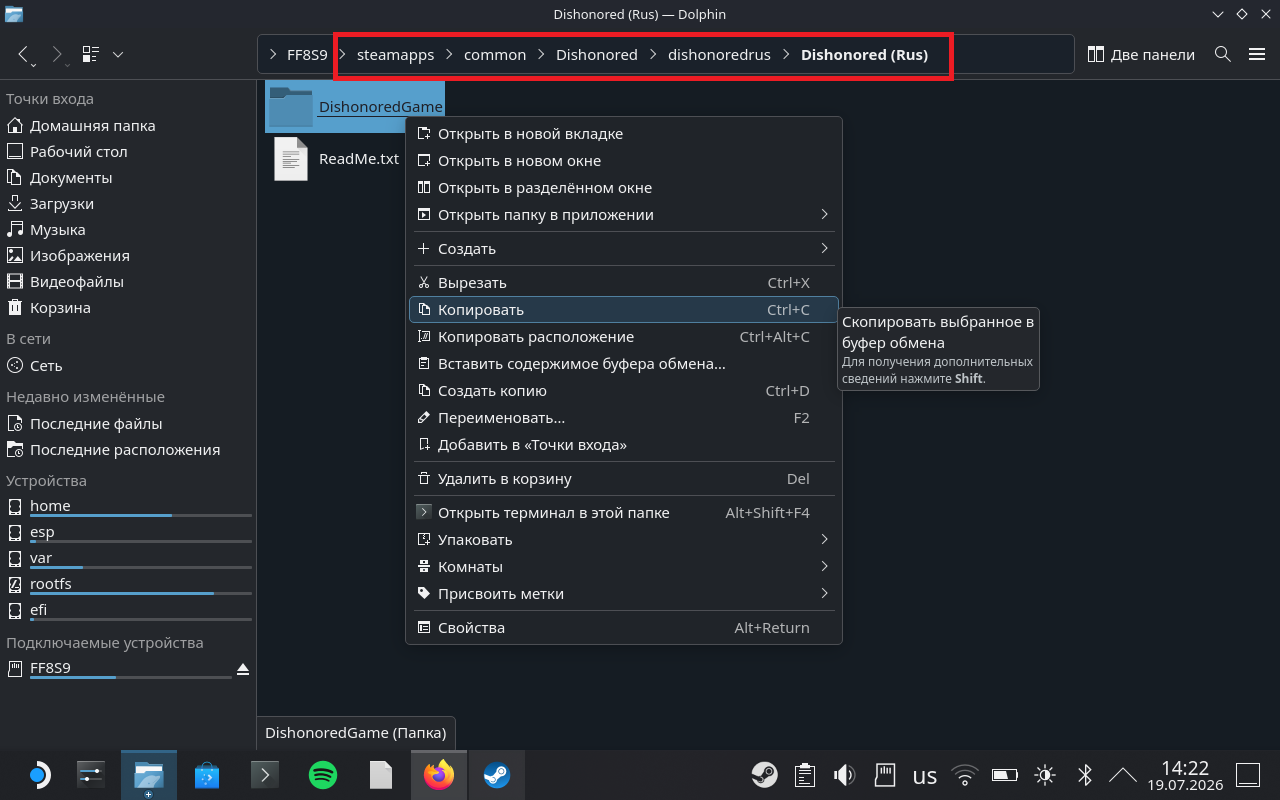Open the view mode dropdown arrow

click(x=118, y=54)
